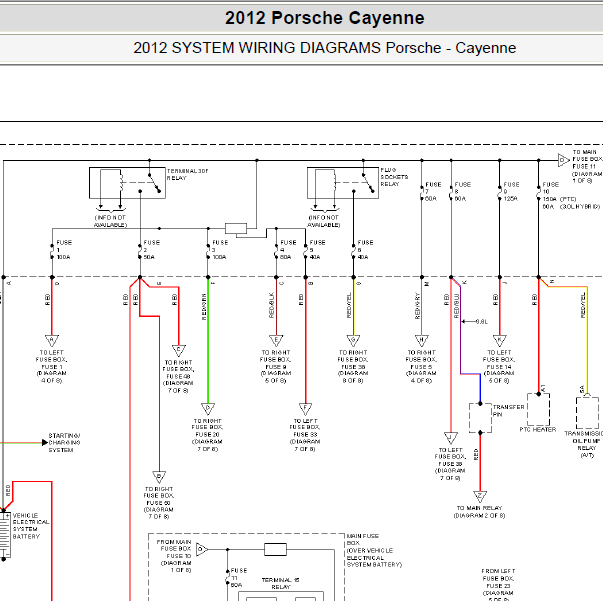Click the "FUSE 9 125A" label
This screenshot has height=601, width=603.
[511, 191]
